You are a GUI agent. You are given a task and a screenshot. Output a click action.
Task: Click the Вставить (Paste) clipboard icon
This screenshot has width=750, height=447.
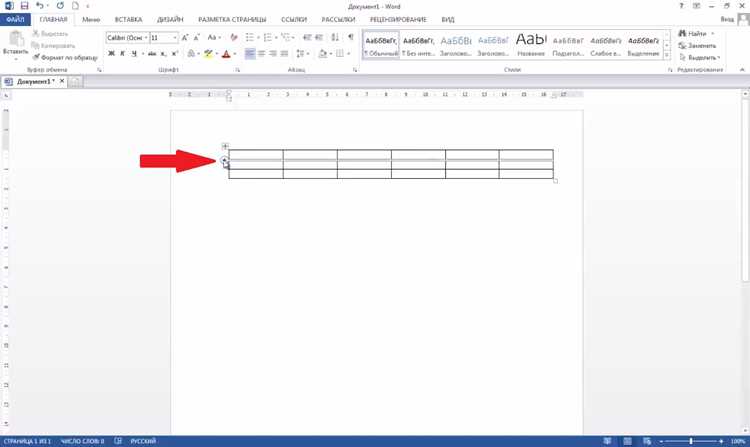pos(16,39)
